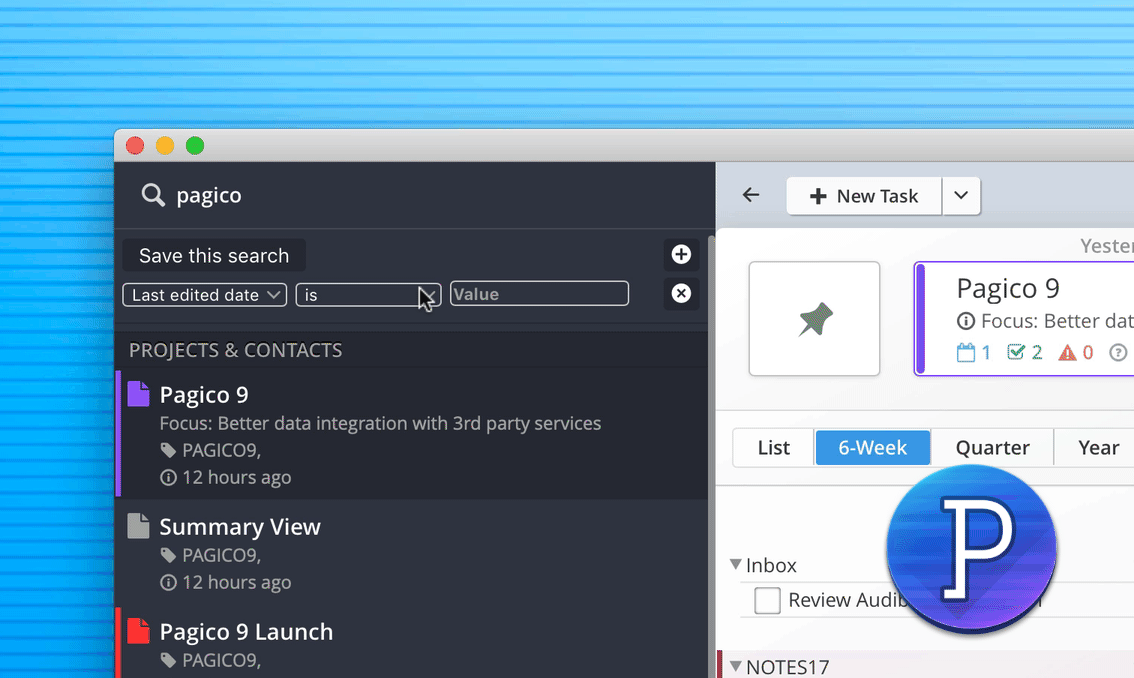Open the Pagico 9 search result

click(412, 434)
